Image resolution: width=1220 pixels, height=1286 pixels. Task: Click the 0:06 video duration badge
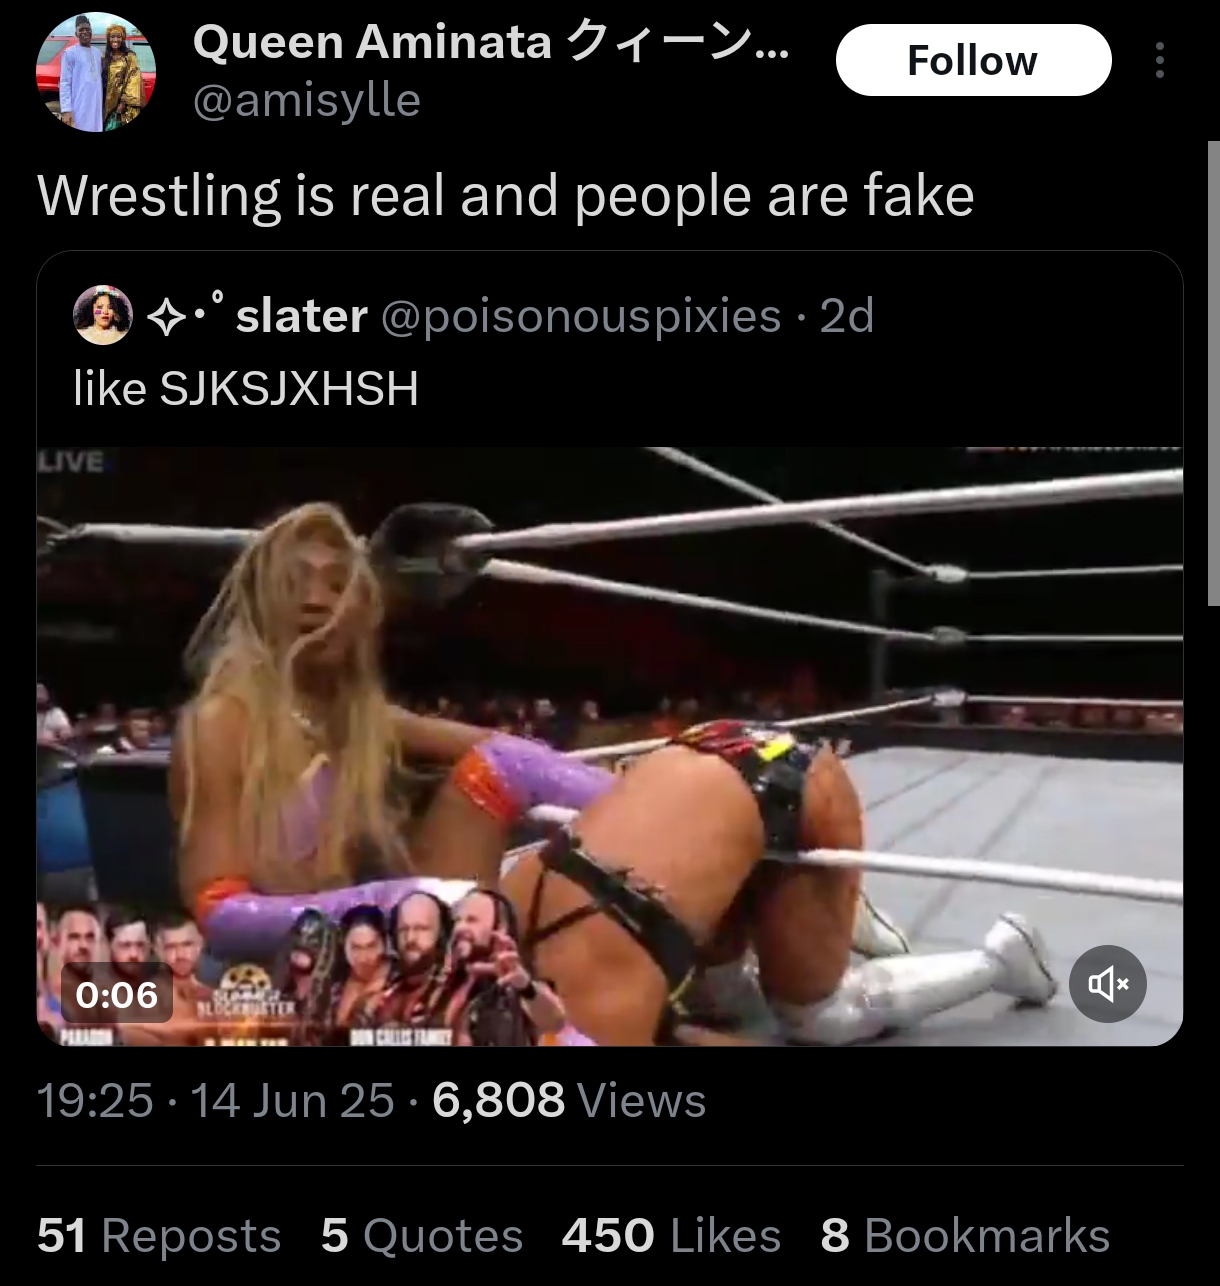pos(117,995)
